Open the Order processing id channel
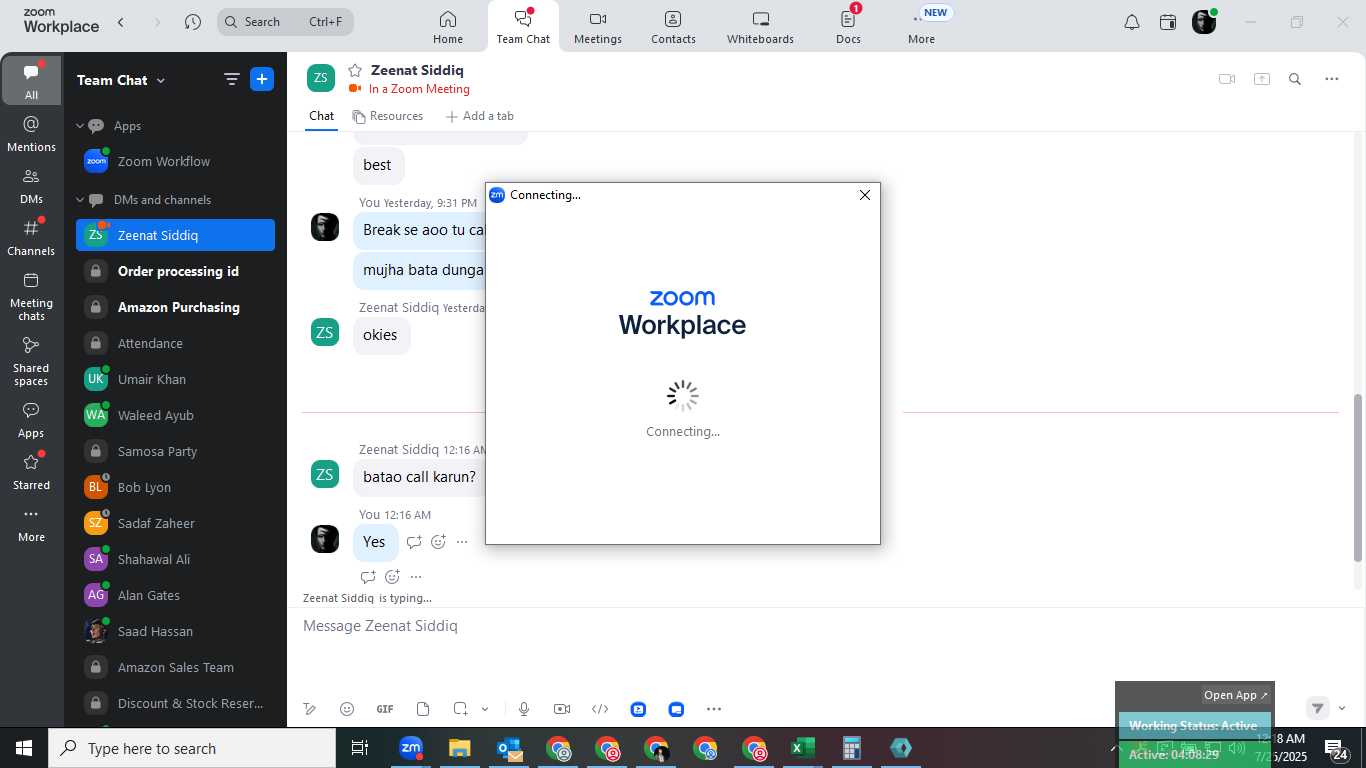 175,271
